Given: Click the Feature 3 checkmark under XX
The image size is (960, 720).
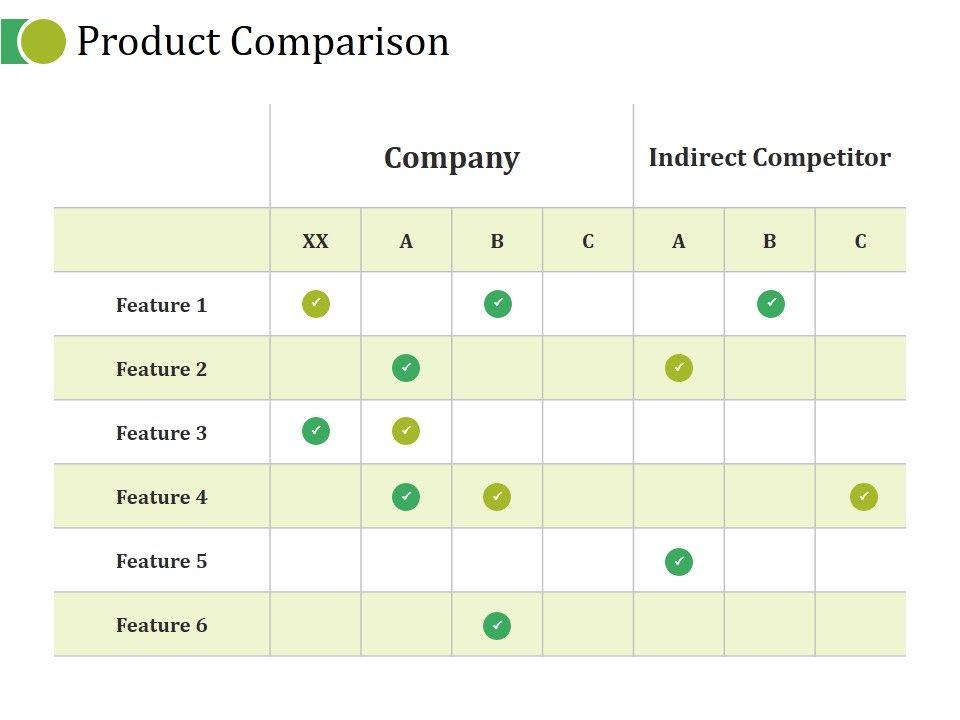Looking at the screenshot, I should [315, 431].
